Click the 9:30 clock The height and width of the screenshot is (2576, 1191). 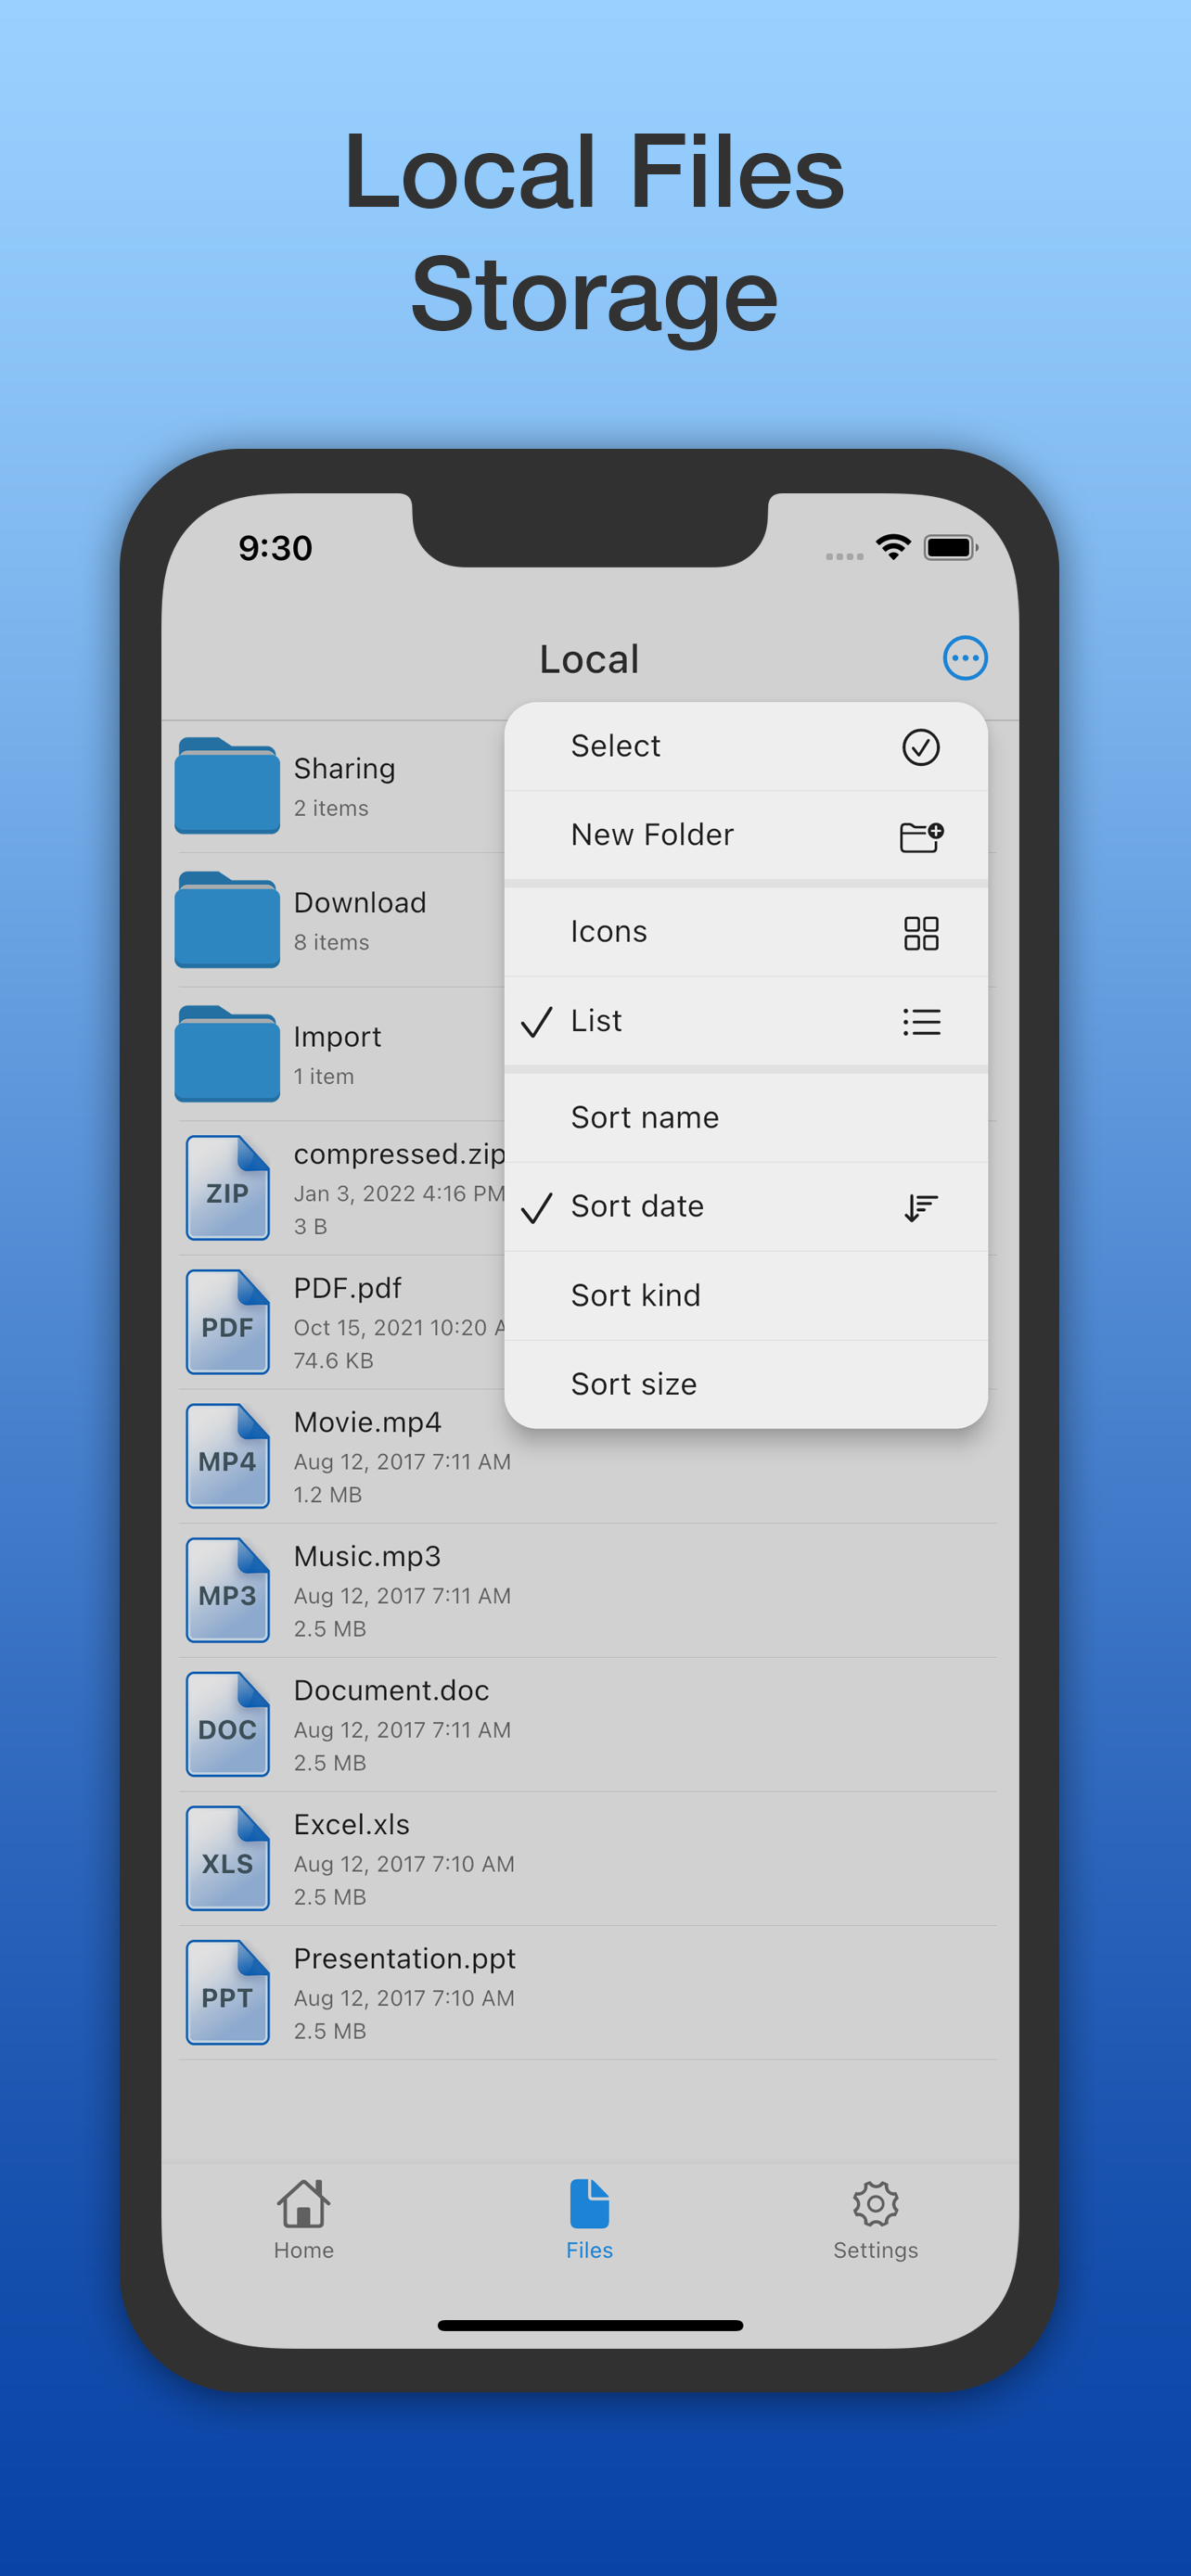pos(275,548)
